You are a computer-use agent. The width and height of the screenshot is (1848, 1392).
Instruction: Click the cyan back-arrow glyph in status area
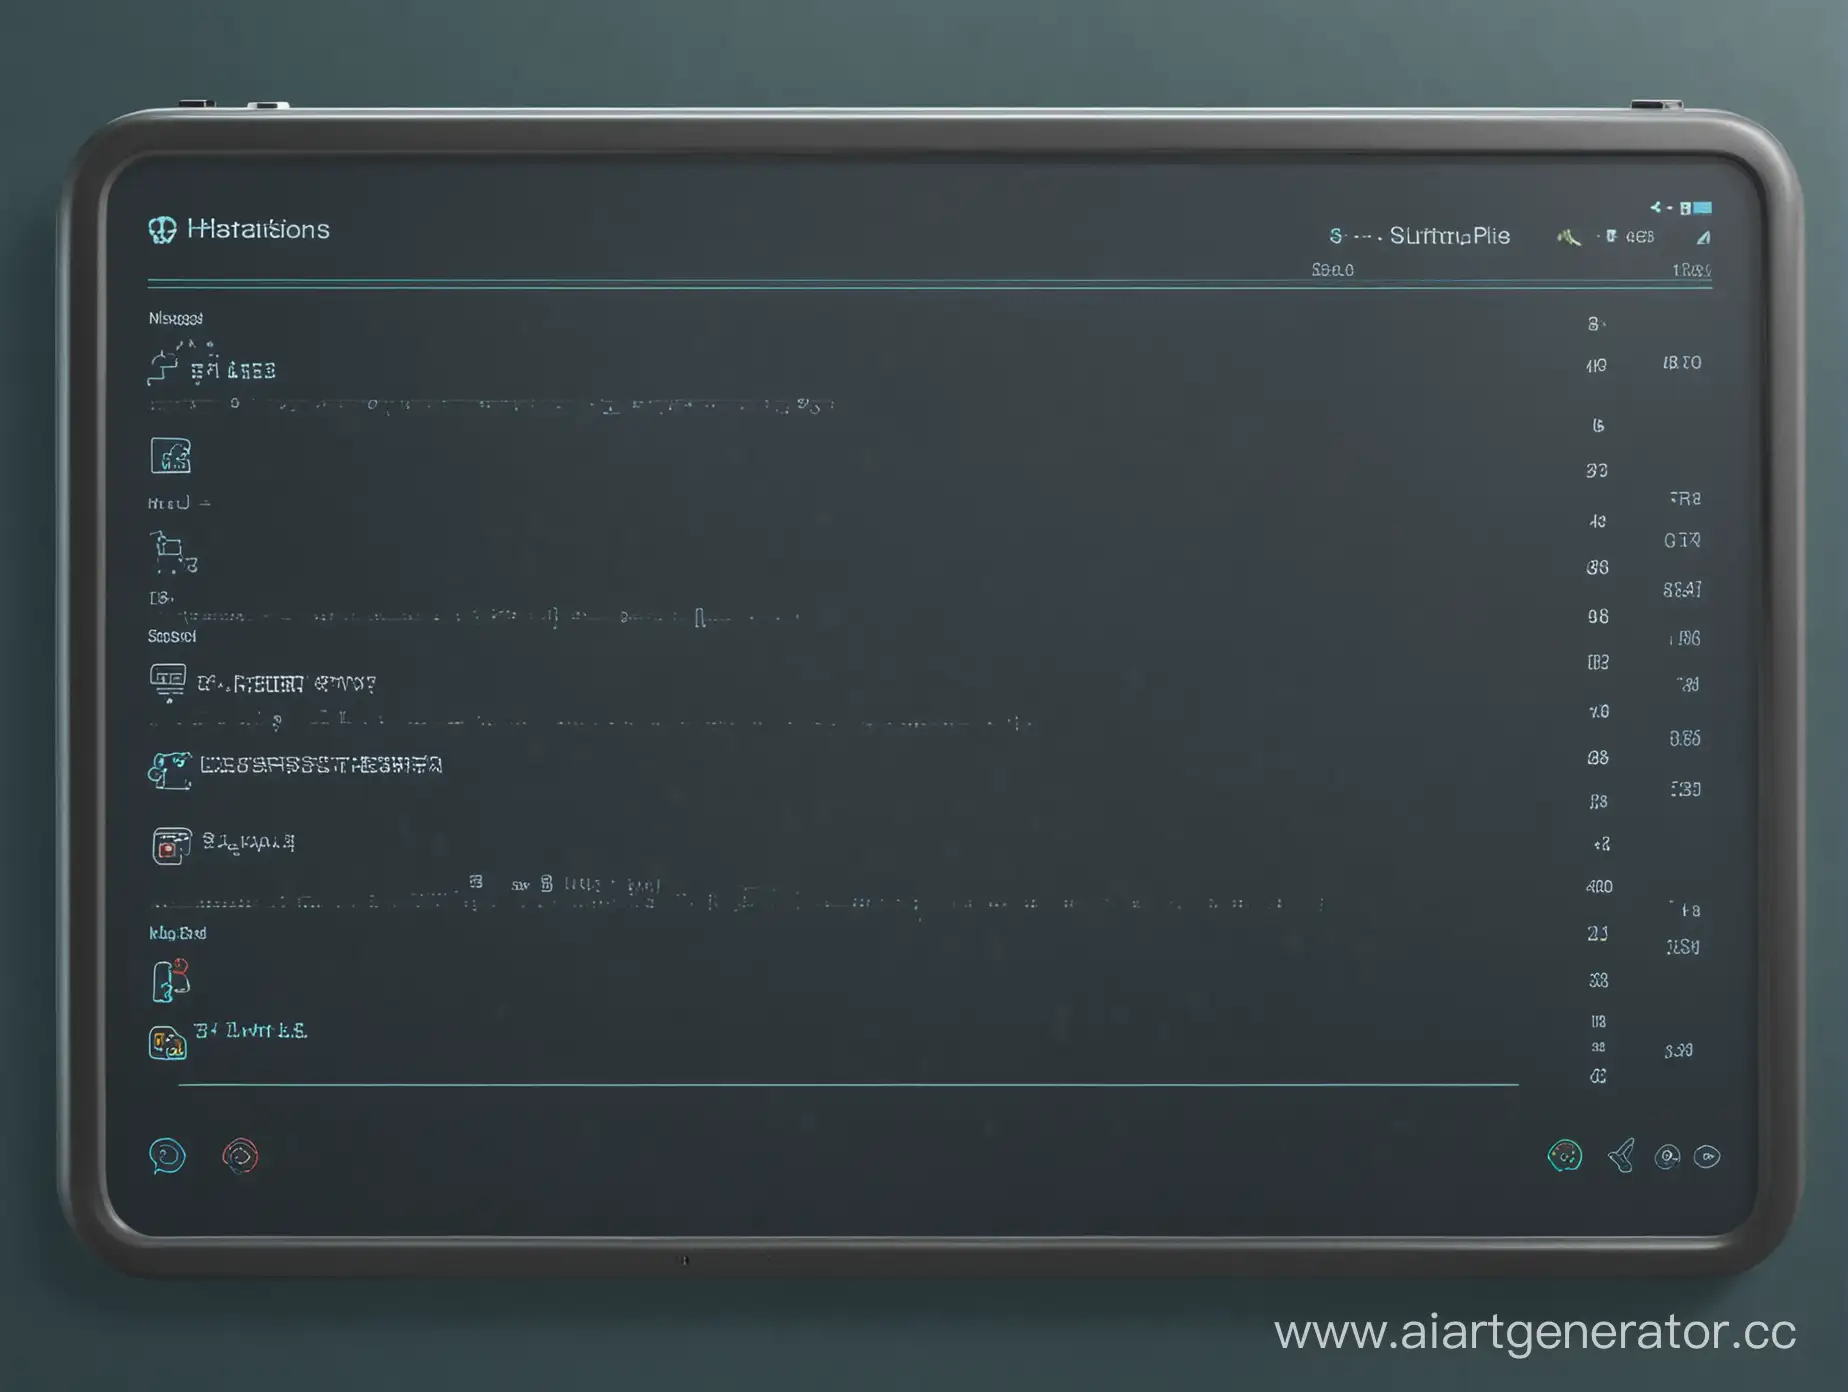tap(1656, 207)
